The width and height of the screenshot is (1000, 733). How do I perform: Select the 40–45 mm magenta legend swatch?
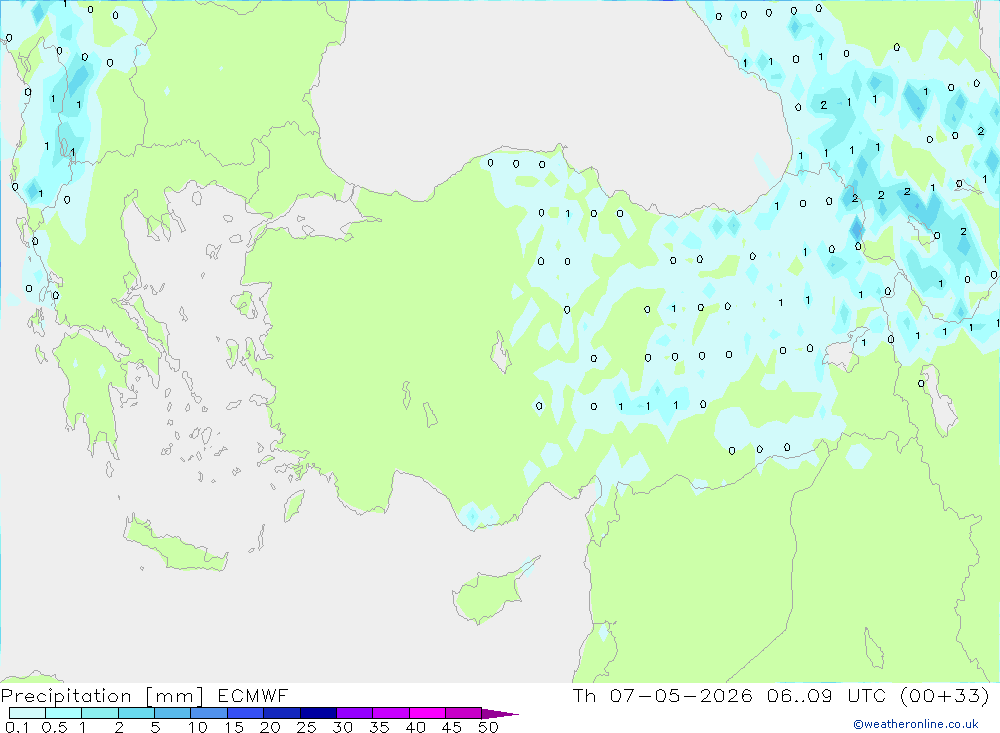(x=427, y=713)
